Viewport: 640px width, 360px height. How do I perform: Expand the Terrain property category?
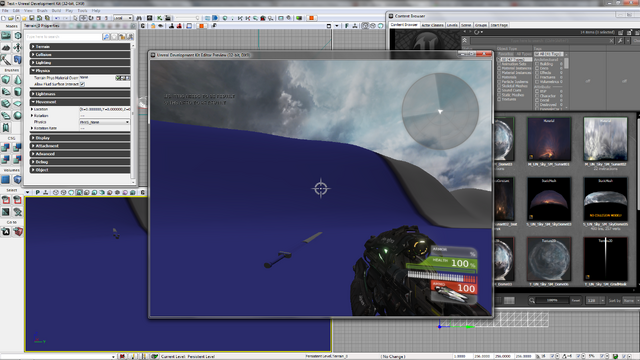pyautogui.click(x=80, y=47)
